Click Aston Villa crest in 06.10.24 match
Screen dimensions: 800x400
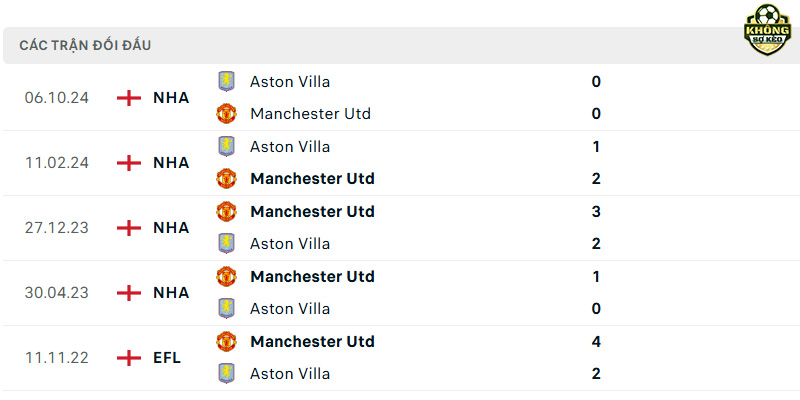(x=226, y=82)
